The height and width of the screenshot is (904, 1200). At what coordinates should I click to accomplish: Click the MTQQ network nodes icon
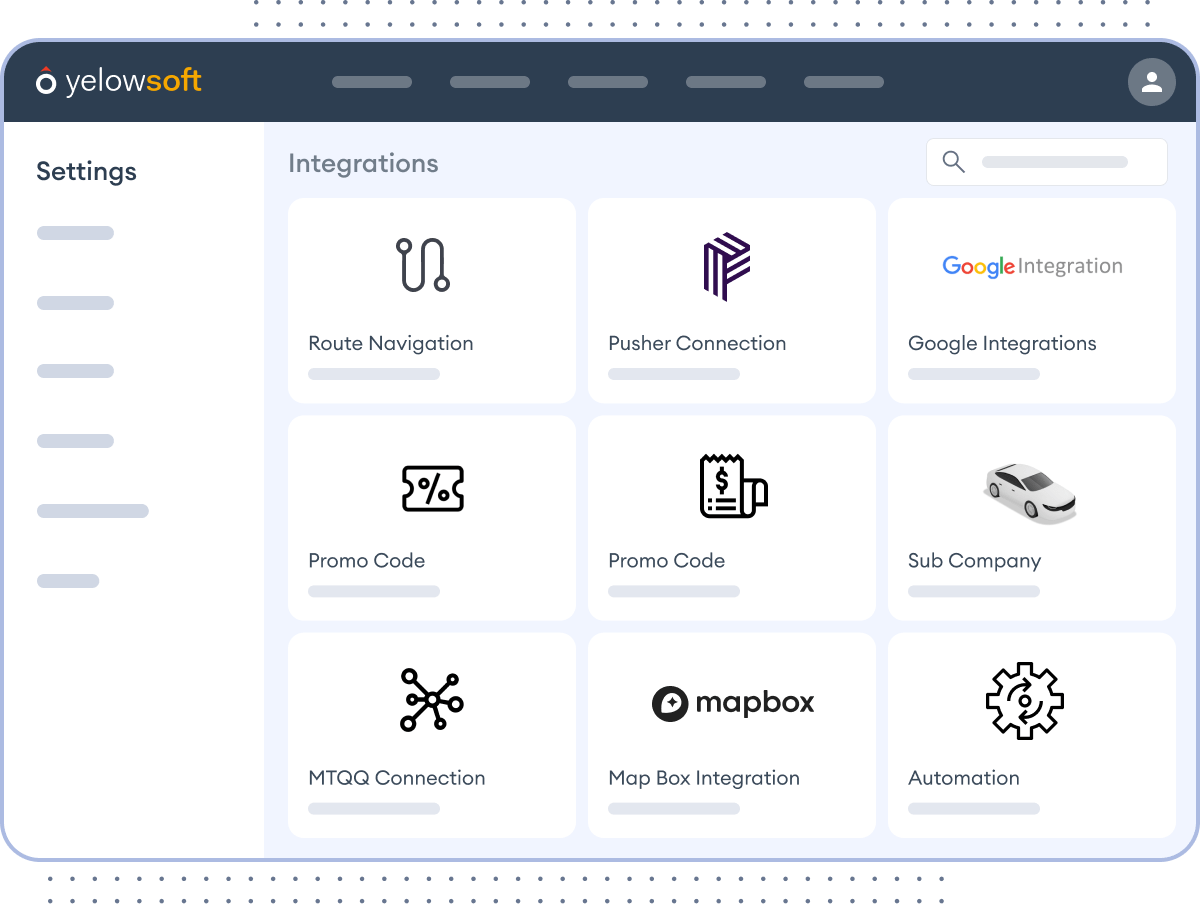pyautogui.click(x=431, y=700)
